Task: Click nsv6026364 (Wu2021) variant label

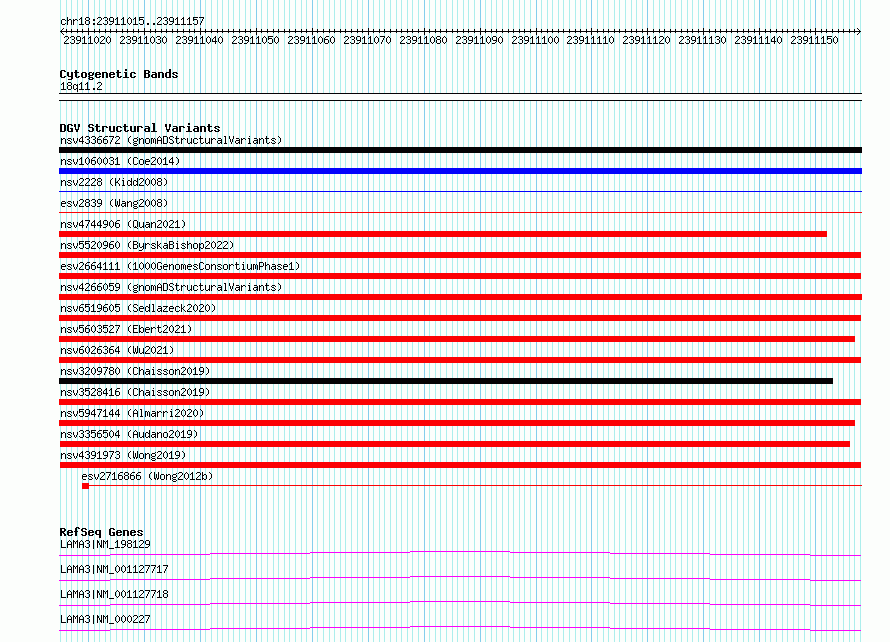Action: [117, 350]
